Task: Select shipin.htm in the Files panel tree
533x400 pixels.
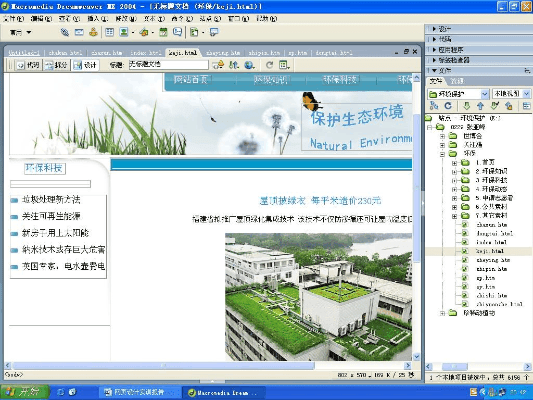Action: (491, 269)
